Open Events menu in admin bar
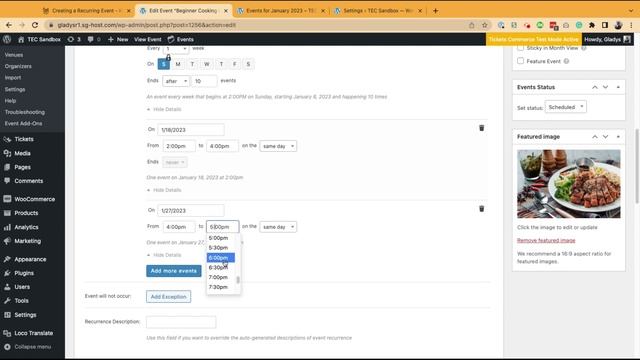The height and width of the screenshot is (360, 640). [x=181, y=39]
